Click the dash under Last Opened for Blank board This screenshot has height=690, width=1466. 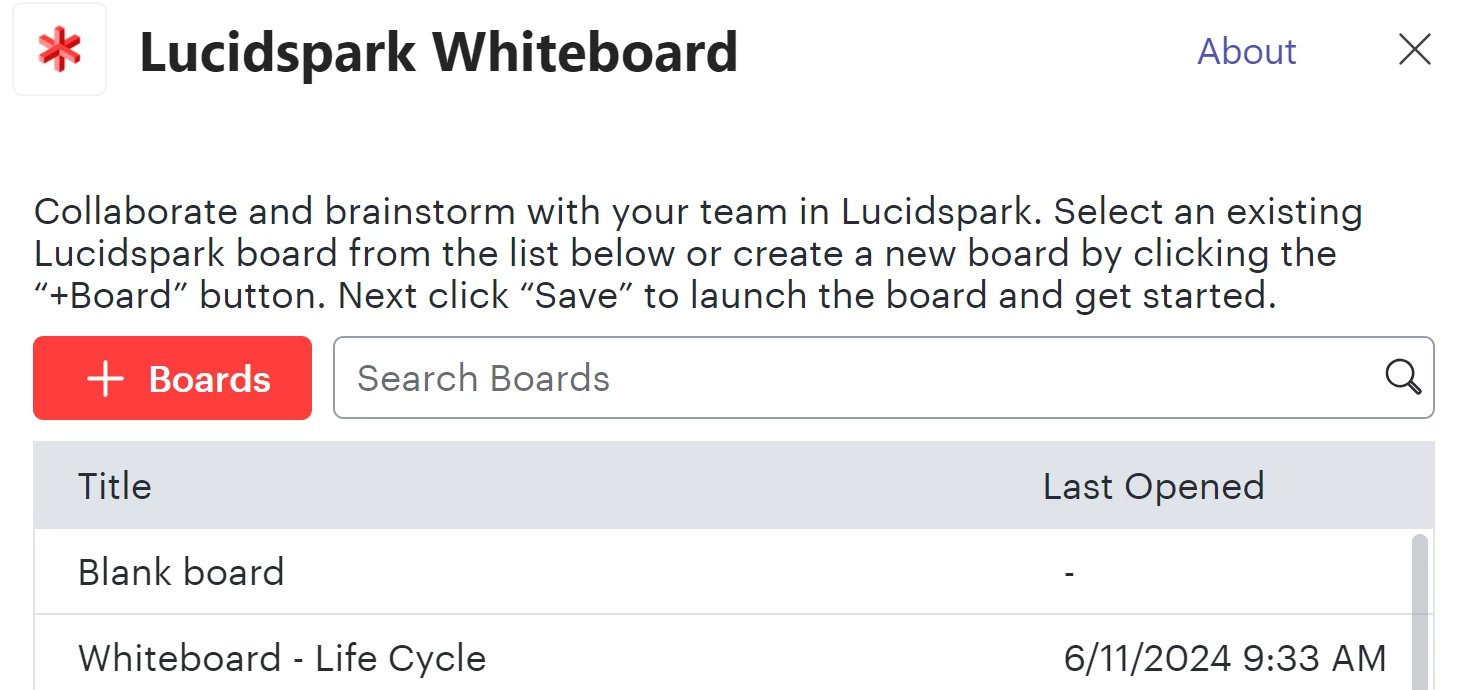pos(1068,572)
